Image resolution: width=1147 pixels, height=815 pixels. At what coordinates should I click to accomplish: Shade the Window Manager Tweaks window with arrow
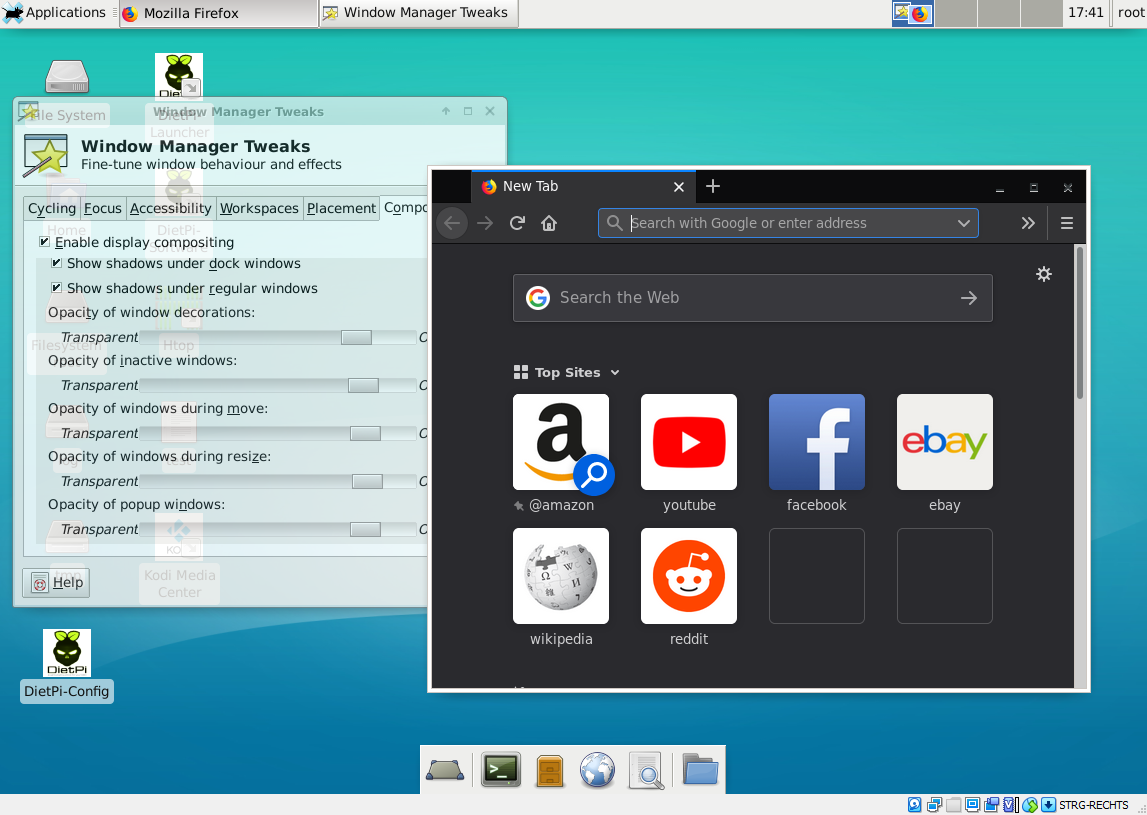click(x=445, y=111)
